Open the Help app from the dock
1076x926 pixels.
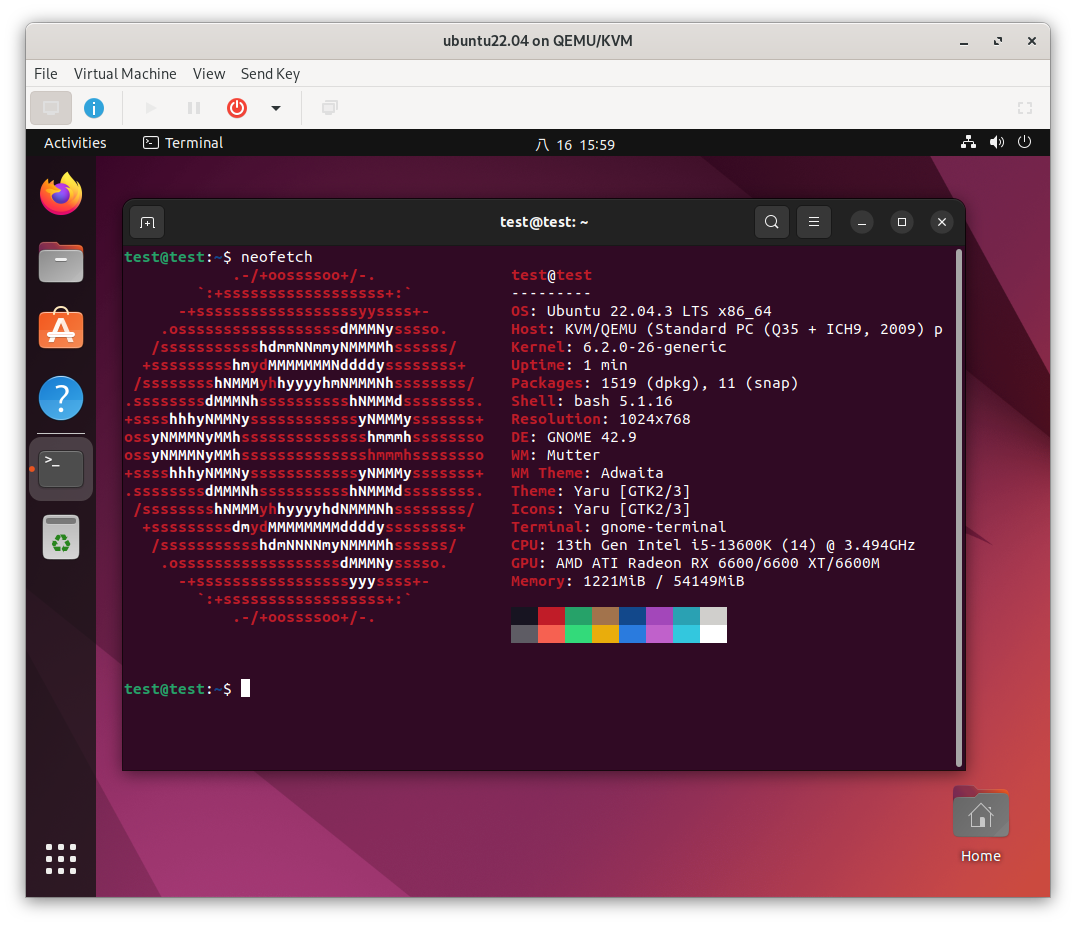tap(61, 398)
